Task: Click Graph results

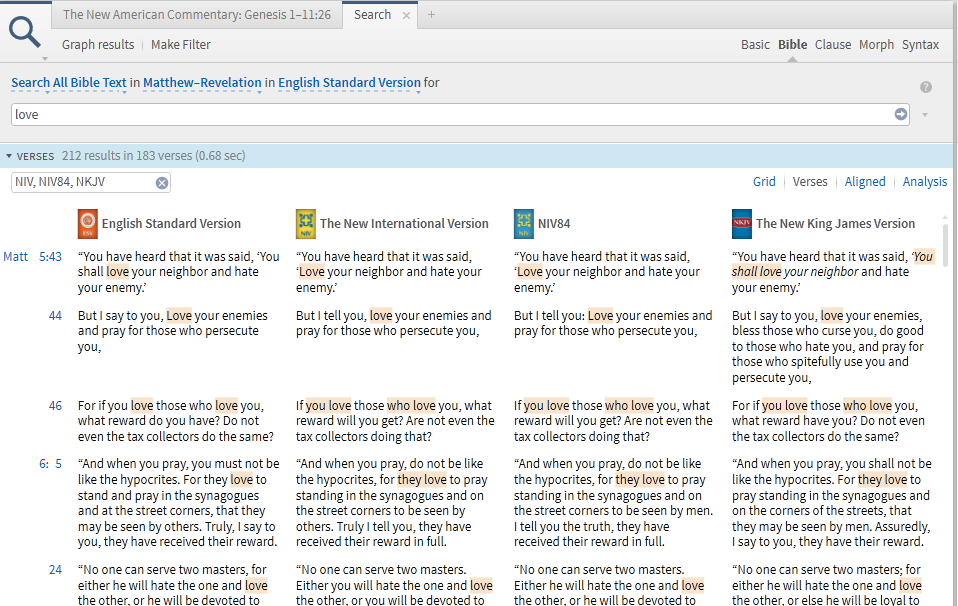Action: pos(98,45)
